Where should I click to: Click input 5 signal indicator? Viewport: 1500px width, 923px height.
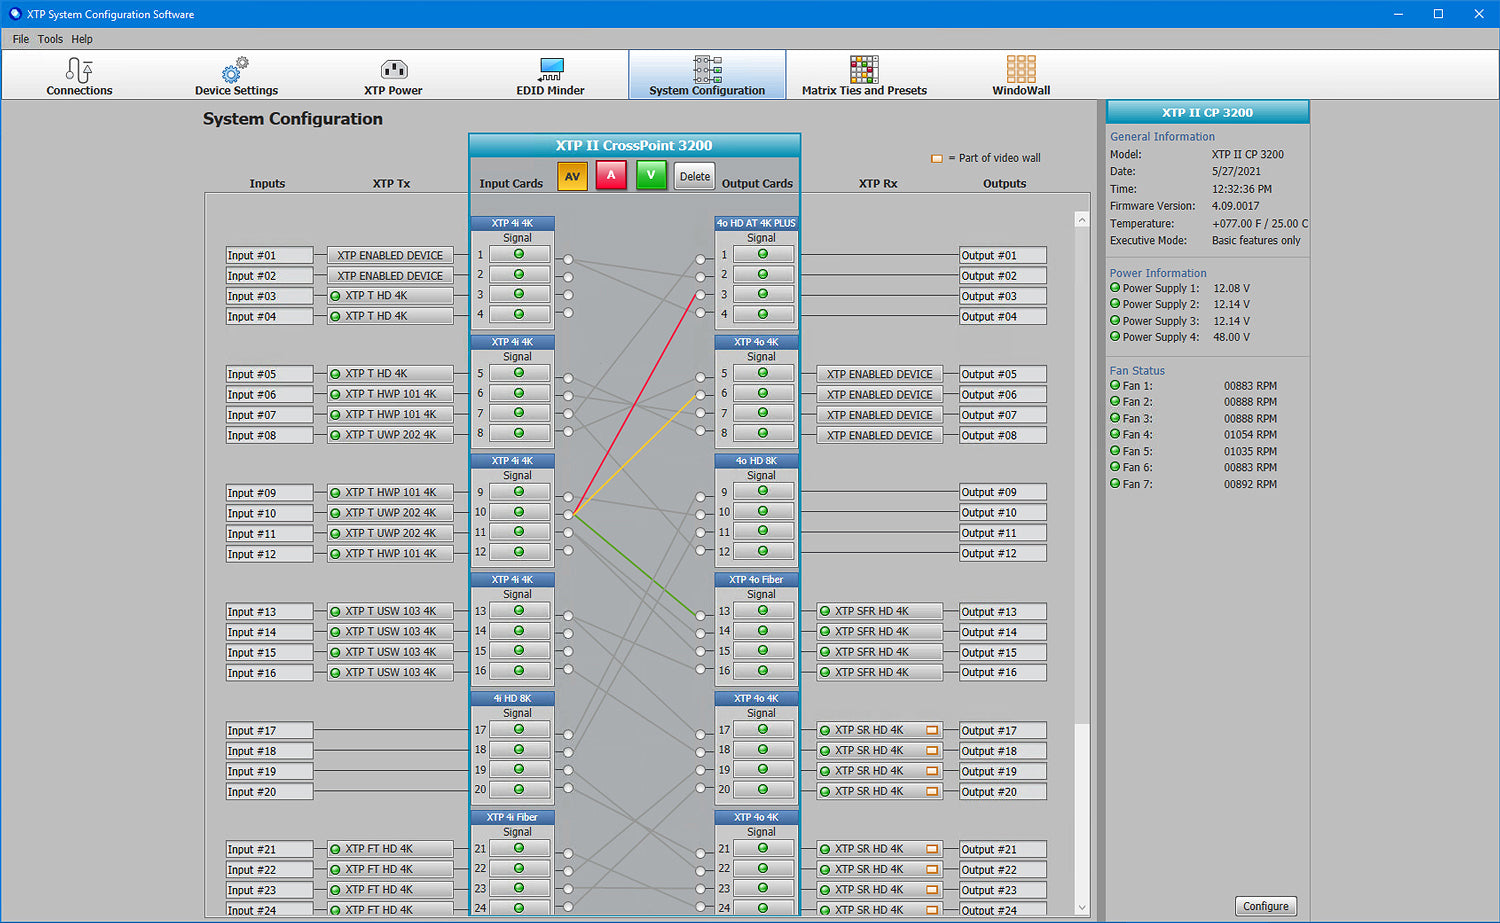pyautogui.click(x=519, y=373)
